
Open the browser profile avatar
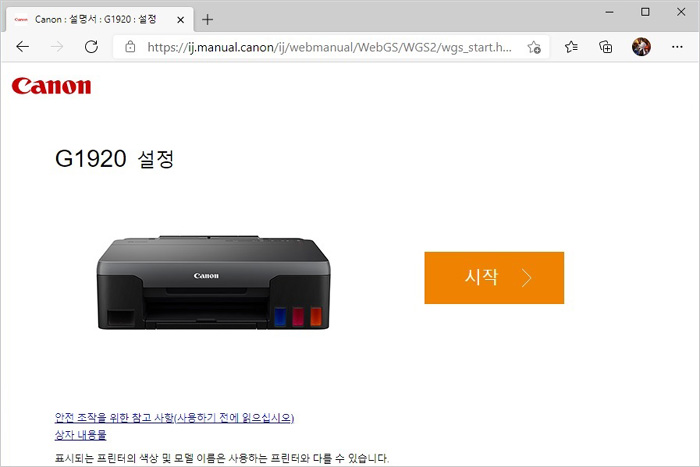641,46
